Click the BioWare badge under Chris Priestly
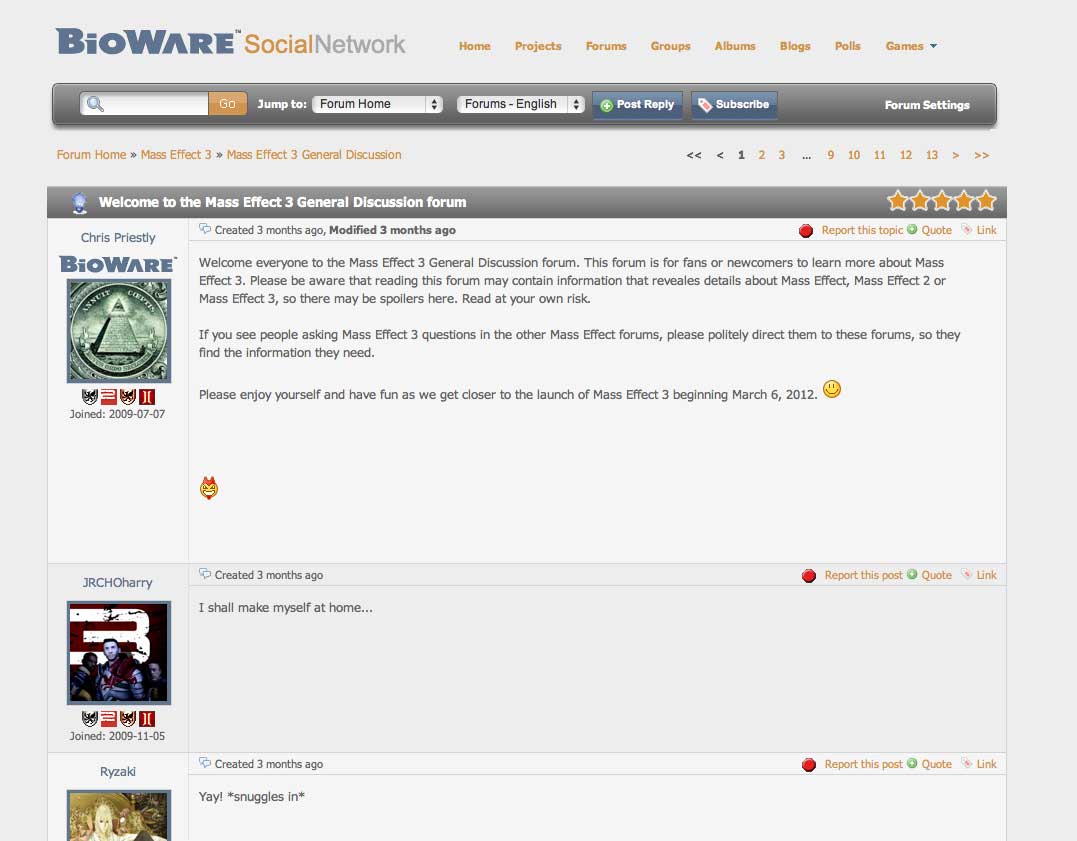The height and width of the screenshot is (841, 1077). pos(118,265)
